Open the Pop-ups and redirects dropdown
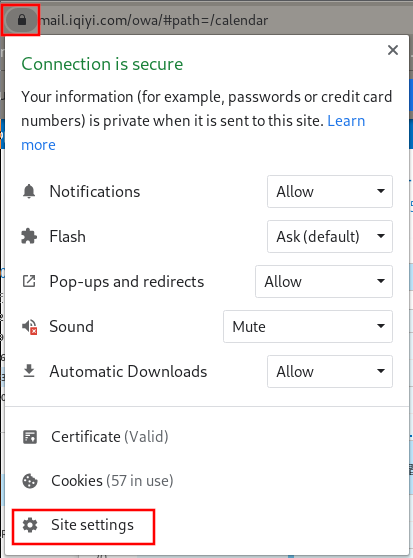The height and width of the screenshot is (558, 413). click(324, 281)
